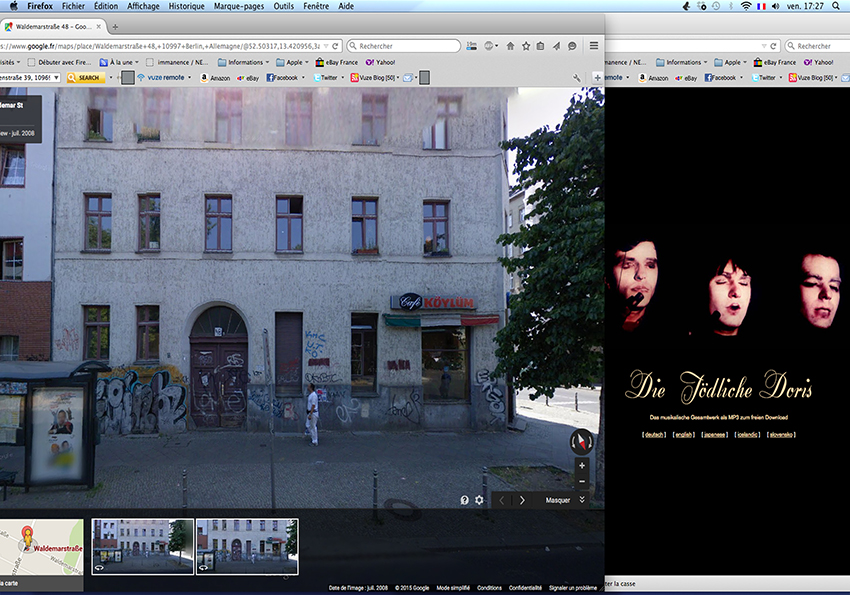Open the Twitter bookmark dropdown in the front window

[343, 78]
